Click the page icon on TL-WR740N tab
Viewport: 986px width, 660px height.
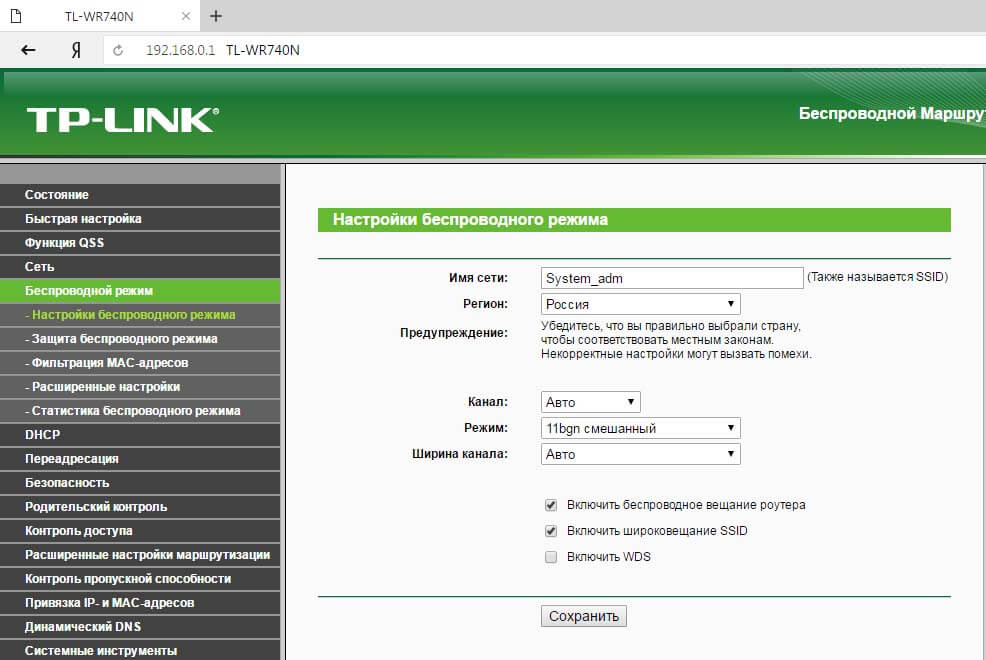tap(16, 16)
